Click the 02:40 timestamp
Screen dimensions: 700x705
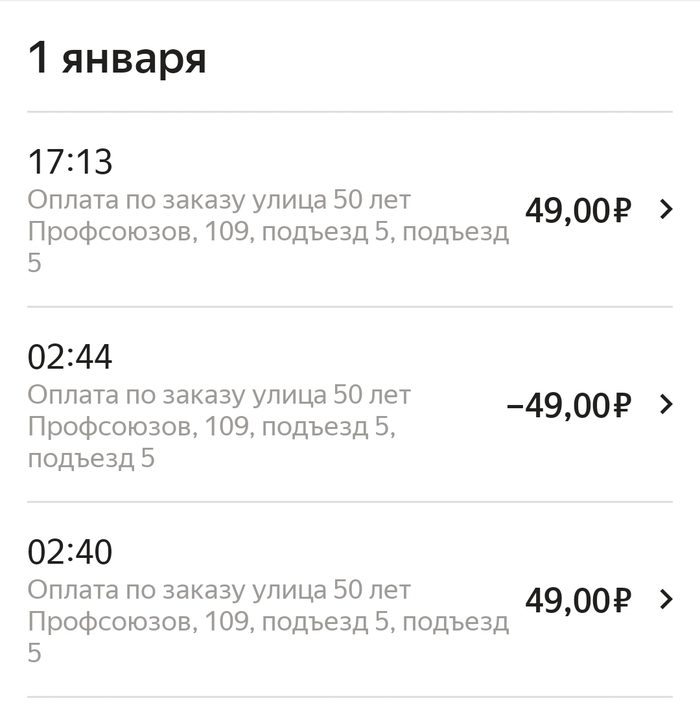70,552
